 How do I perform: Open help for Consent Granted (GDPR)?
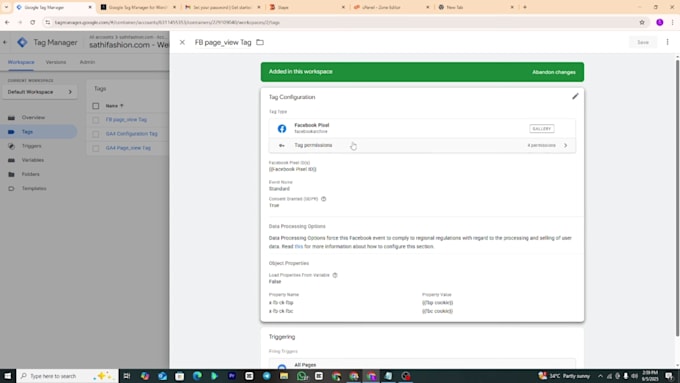click(324, 199)
